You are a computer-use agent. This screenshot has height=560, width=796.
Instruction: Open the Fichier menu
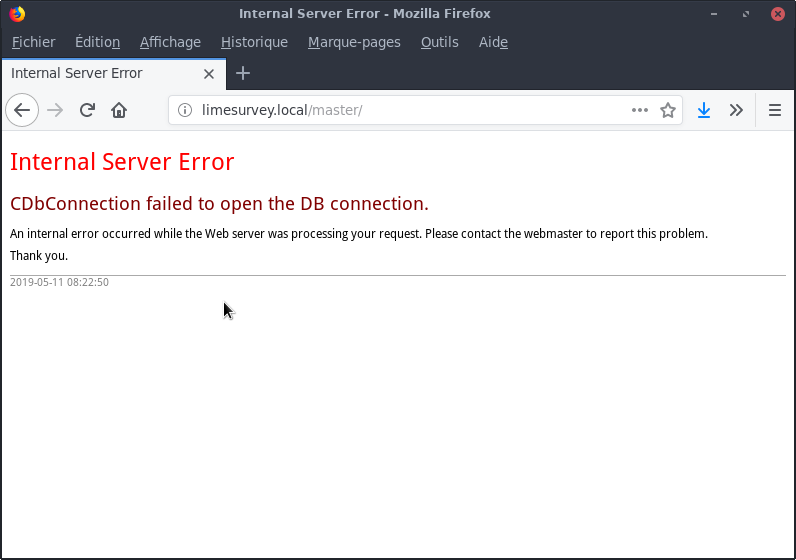pos(34,42)
